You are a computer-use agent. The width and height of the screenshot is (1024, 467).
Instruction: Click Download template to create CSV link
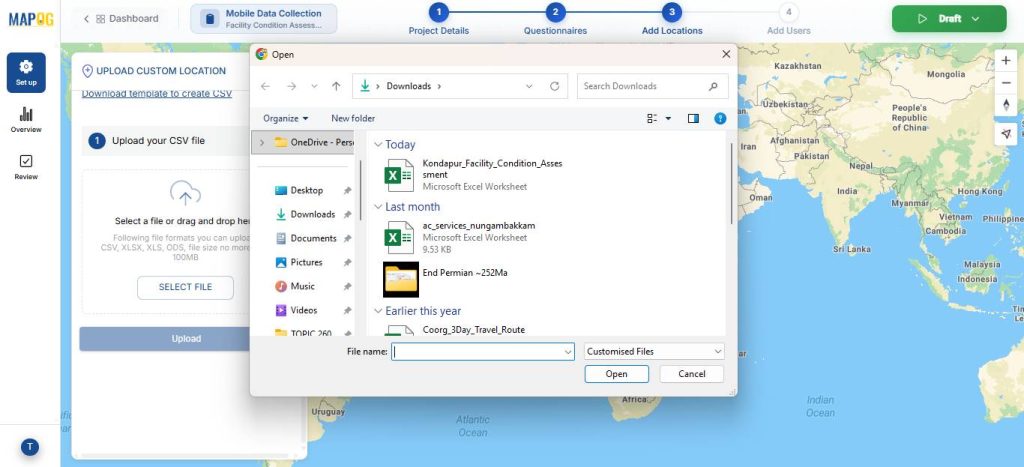click(156, 94)
